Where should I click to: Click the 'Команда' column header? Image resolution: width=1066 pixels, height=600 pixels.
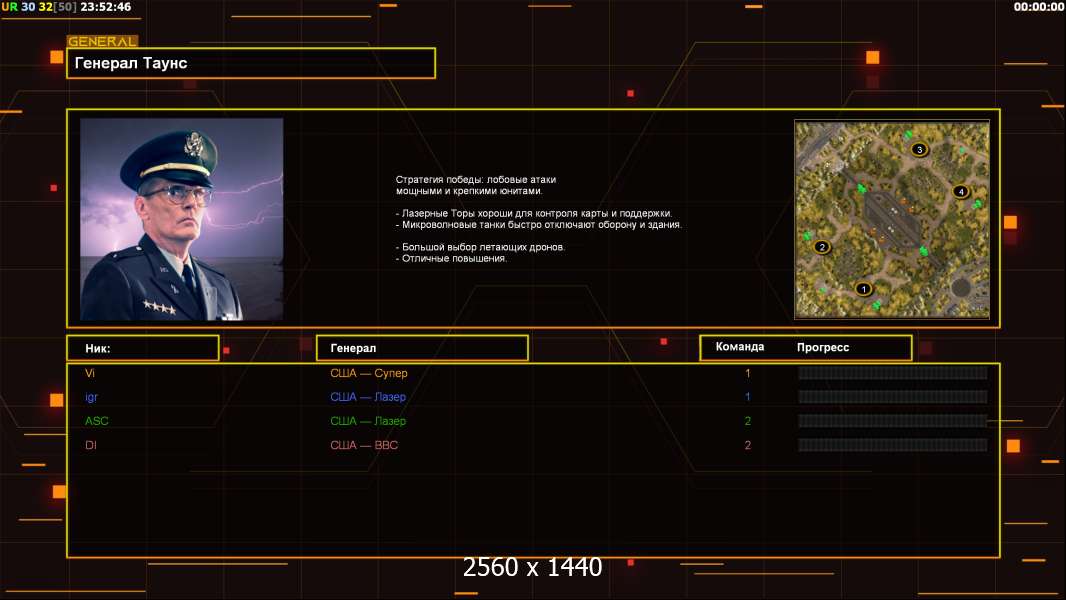[740, 347]
